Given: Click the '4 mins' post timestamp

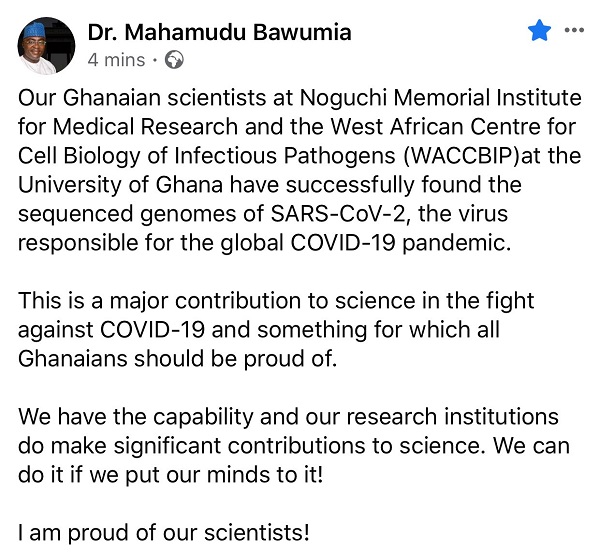Looking at the screenshot, I should (116, 60).
